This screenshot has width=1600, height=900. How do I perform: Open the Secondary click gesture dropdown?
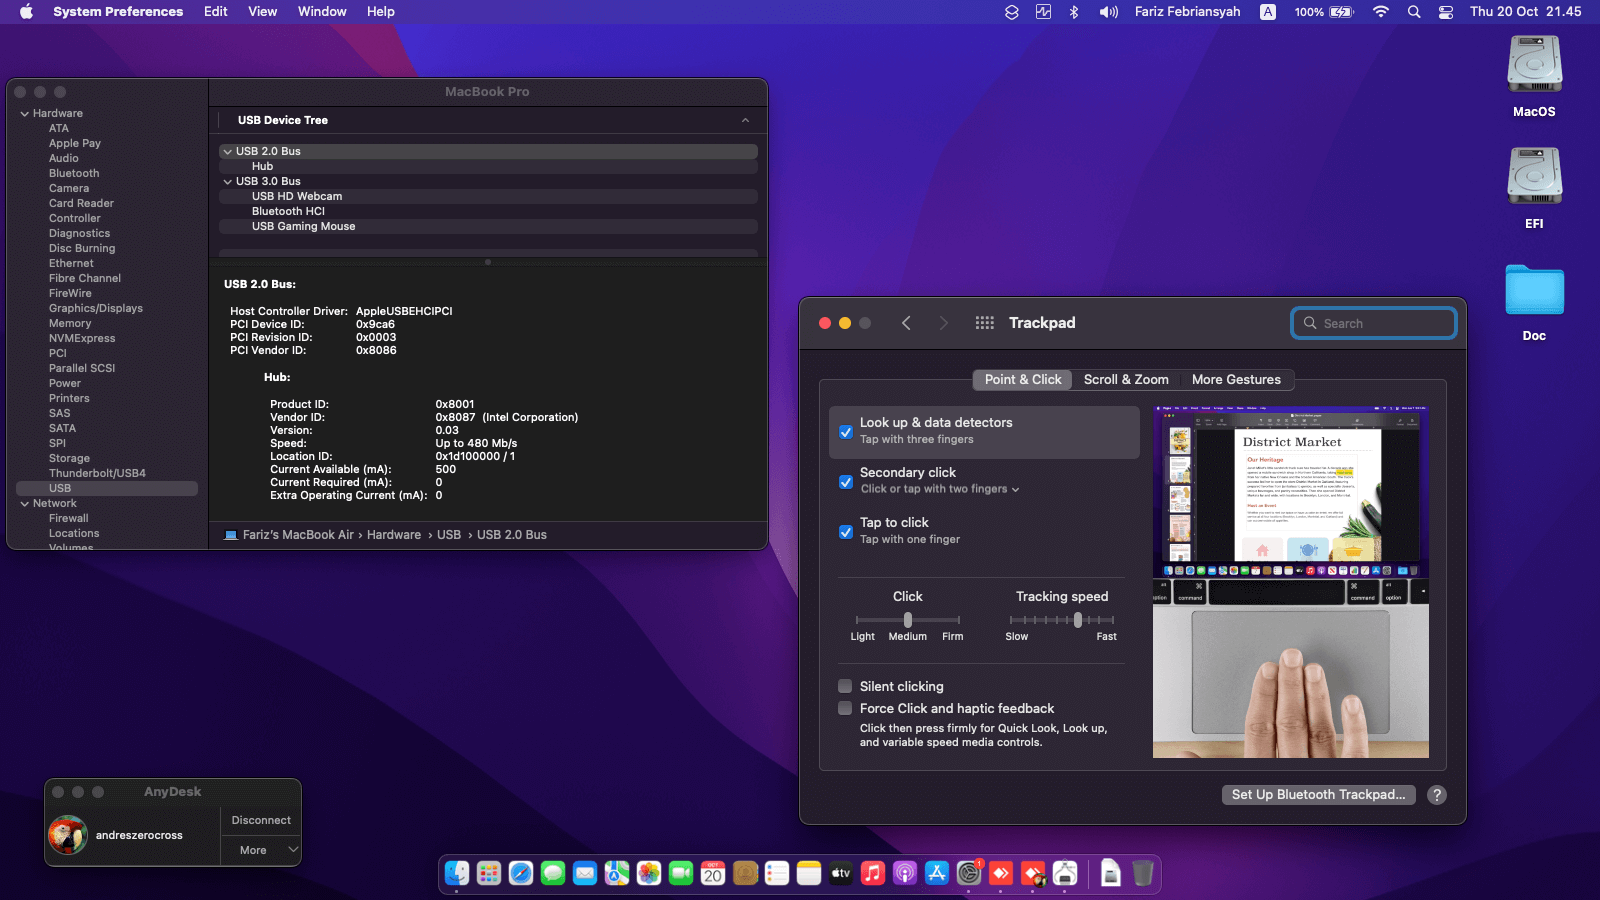click(940, 489)
